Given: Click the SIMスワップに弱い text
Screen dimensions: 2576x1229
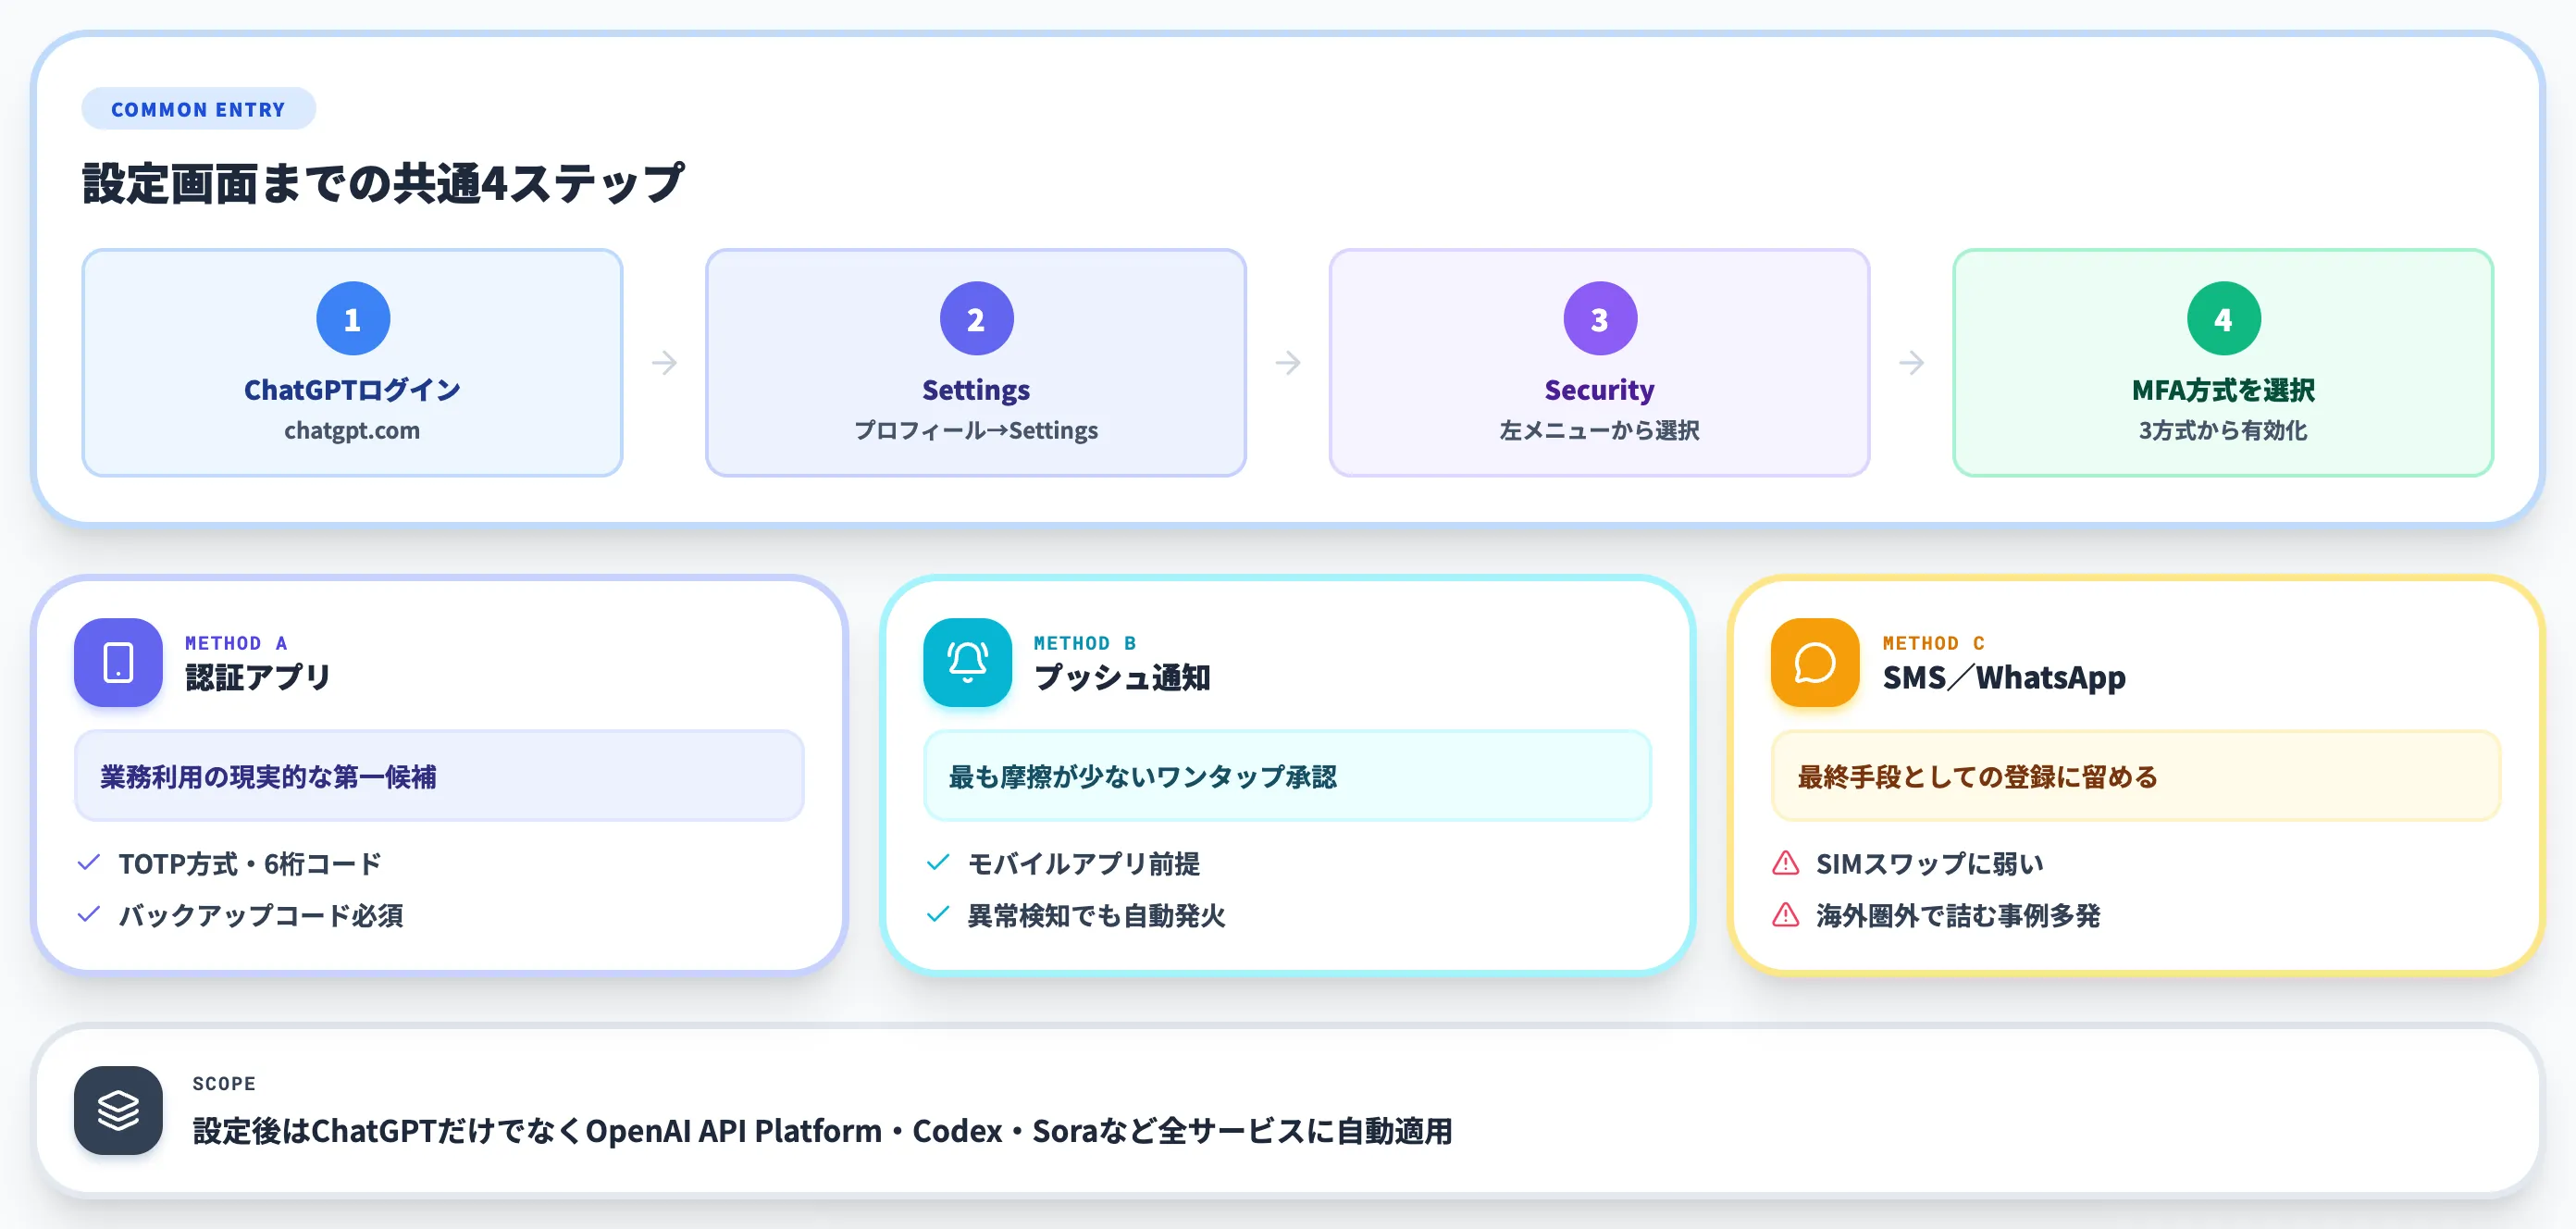Looking at the screenshot, I should point(1930,863).
